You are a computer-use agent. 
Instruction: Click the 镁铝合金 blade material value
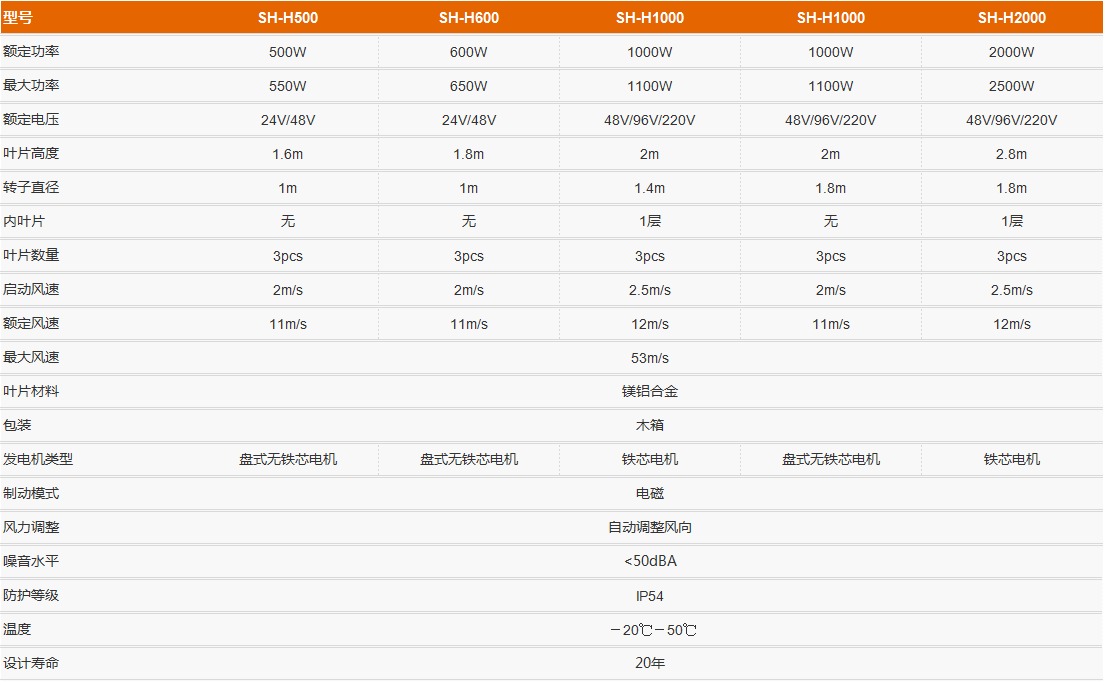pyautogui.click(x=650, y=392)
